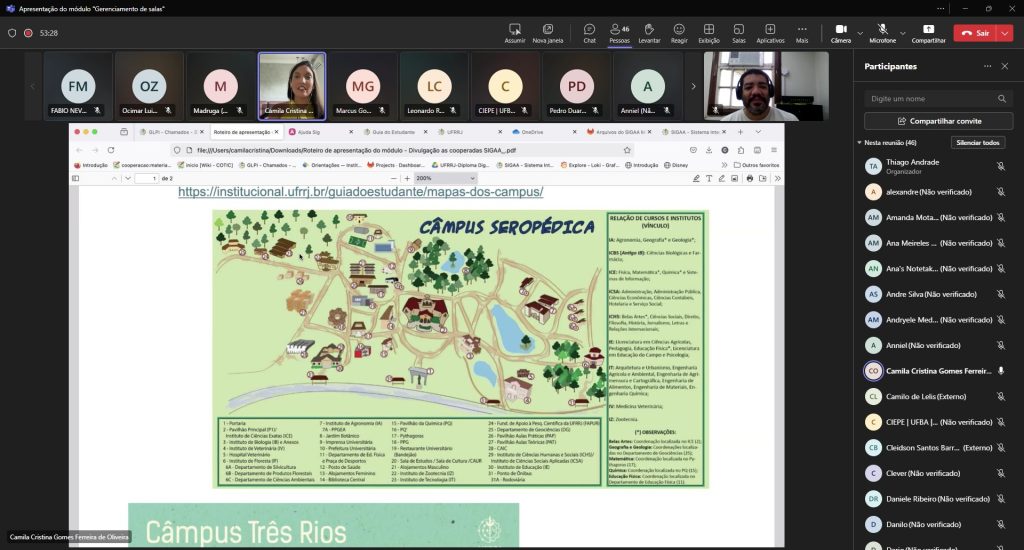Click the Digite um nome search field

coord(938,99)
